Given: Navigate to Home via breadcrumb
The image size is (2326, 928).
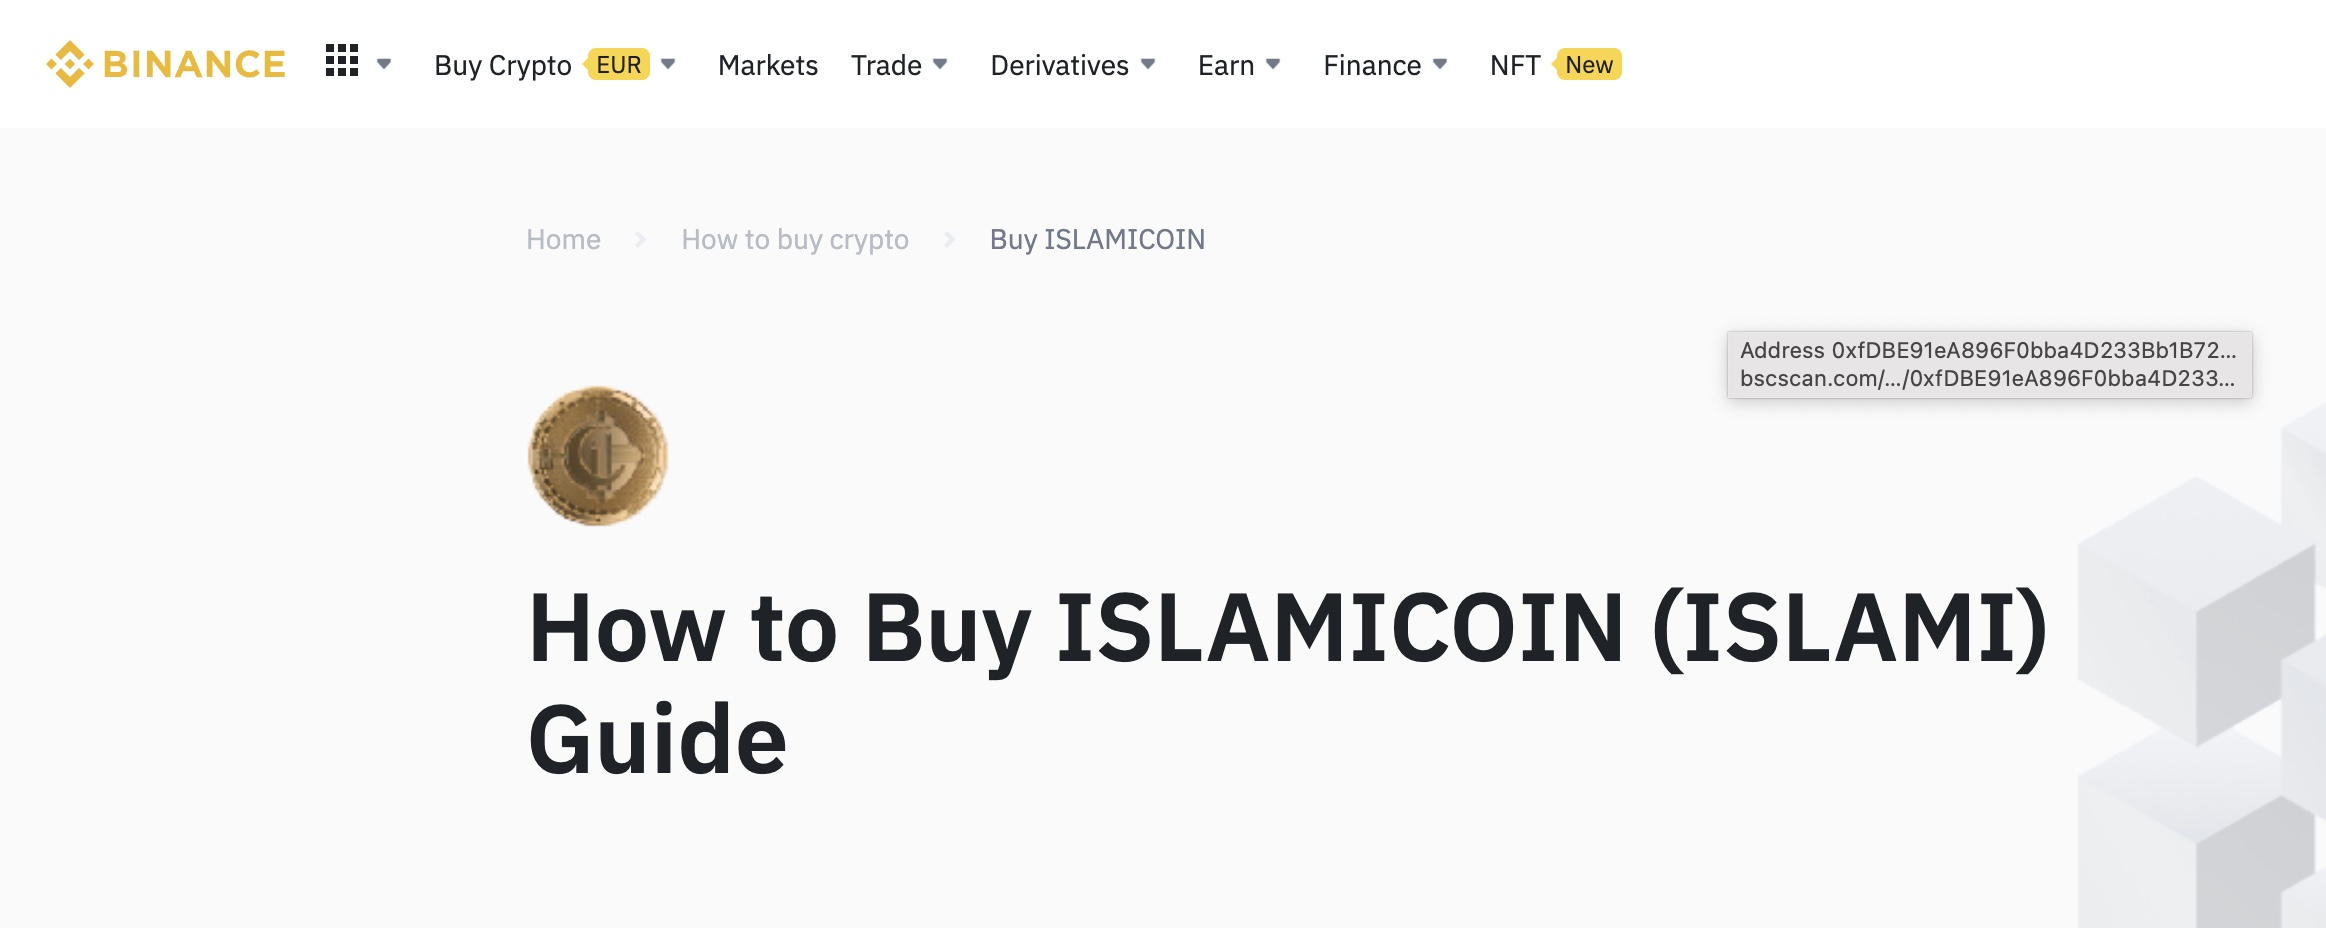Looking at the screenshot, I should [563, 240].
